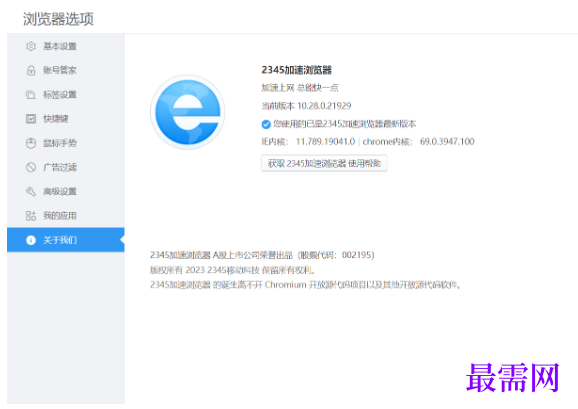The height and width of the screenshot is (409, 578).
Task: Click the Chromium open source credit line
Action: (306, 285)
